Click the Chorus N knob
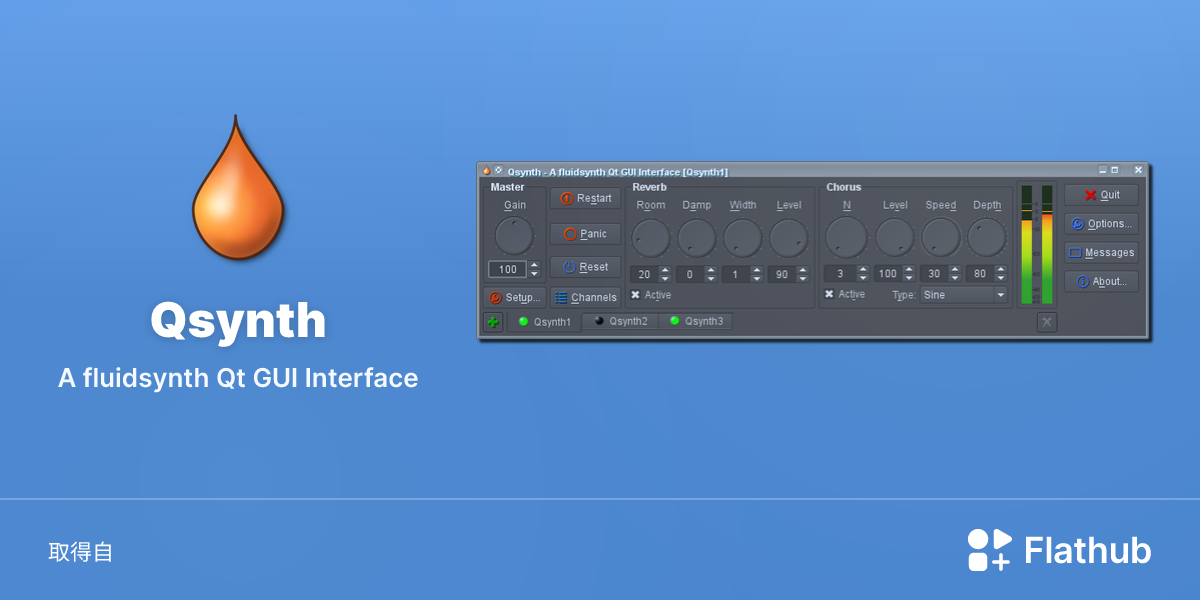Viewport: 1200px width, 600px height. [x=846, y=238]
